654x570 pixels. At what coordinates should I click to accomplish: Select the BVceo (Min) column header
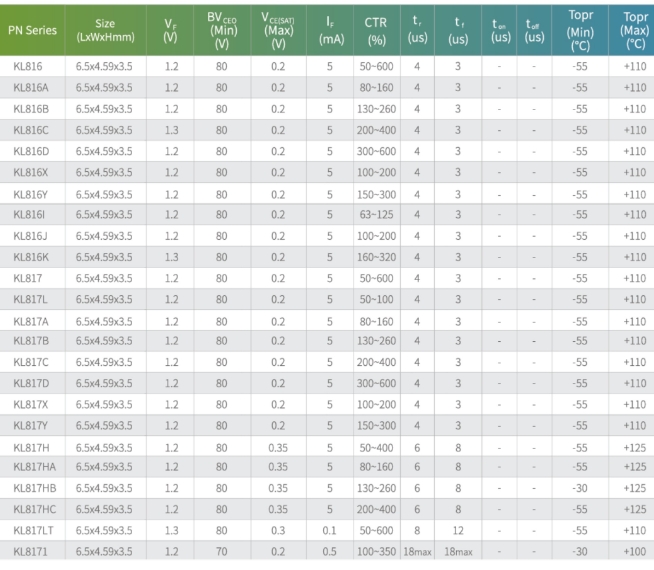click(222, 30)
